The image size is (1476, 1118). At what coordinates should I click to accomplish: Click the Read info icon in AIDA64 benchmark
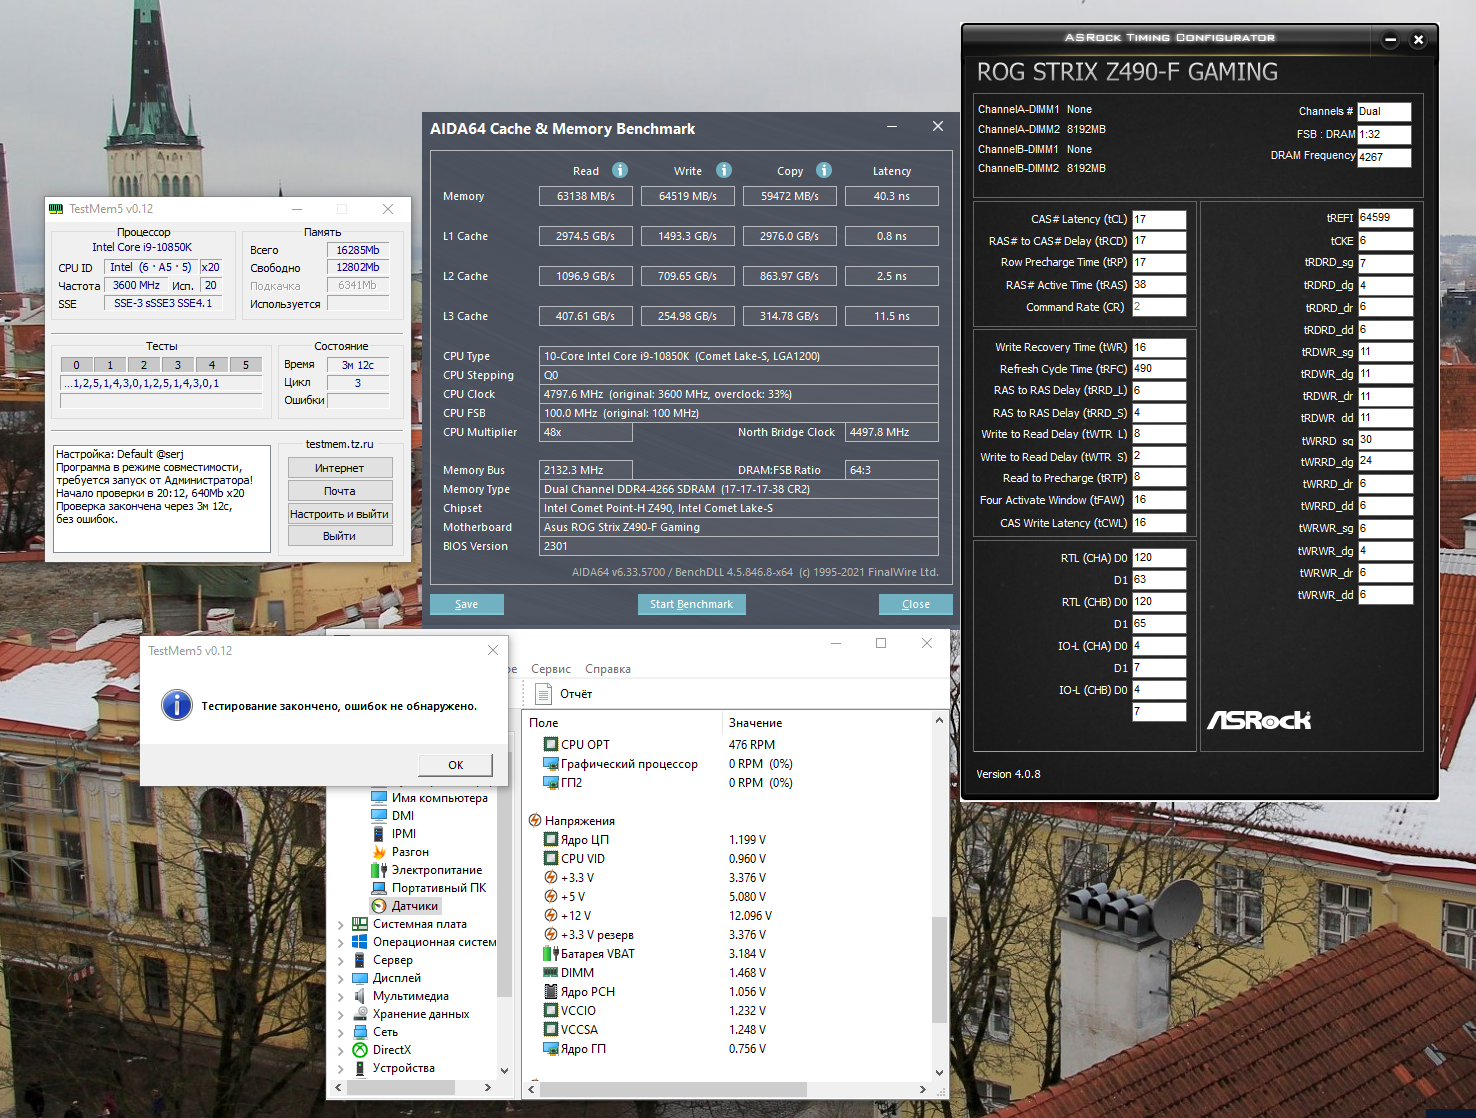click(x=620, y=170)
